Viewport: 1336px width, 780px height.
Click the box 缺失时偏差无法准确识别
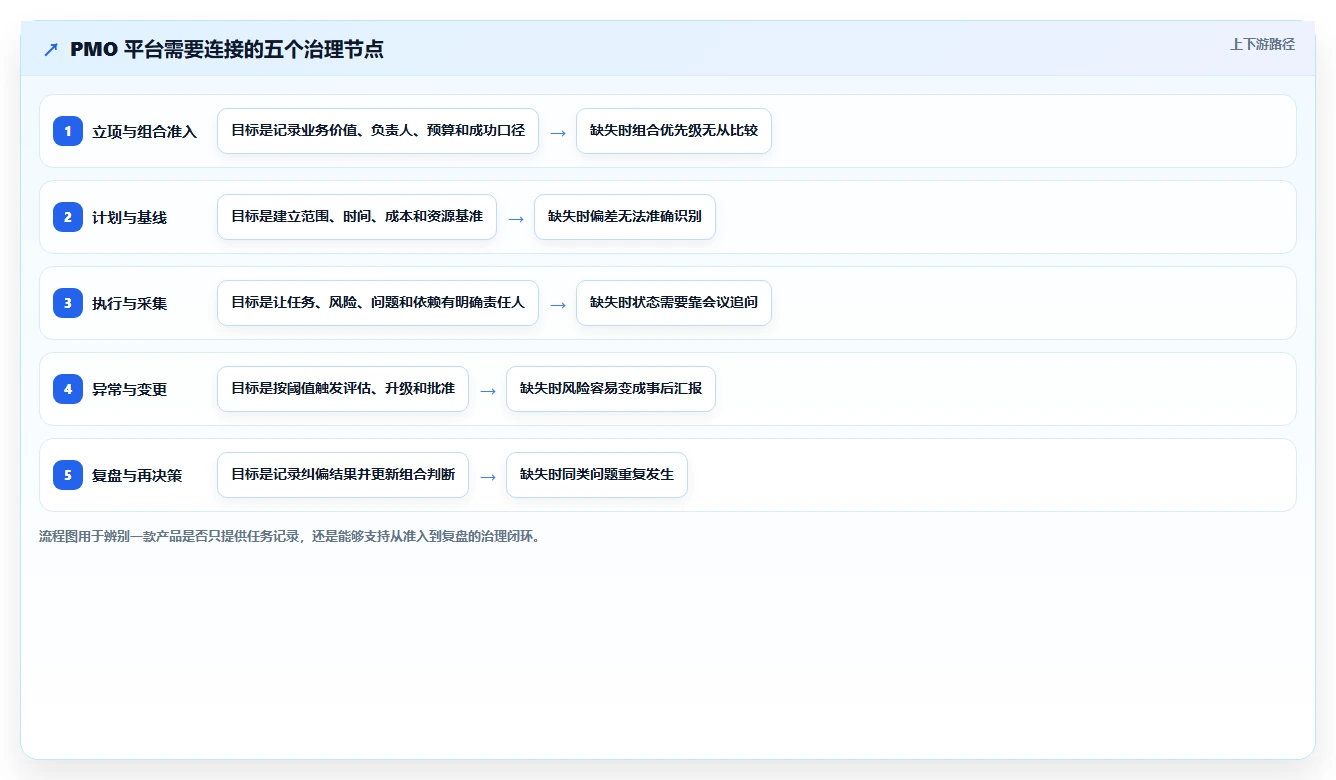point(625,217)
